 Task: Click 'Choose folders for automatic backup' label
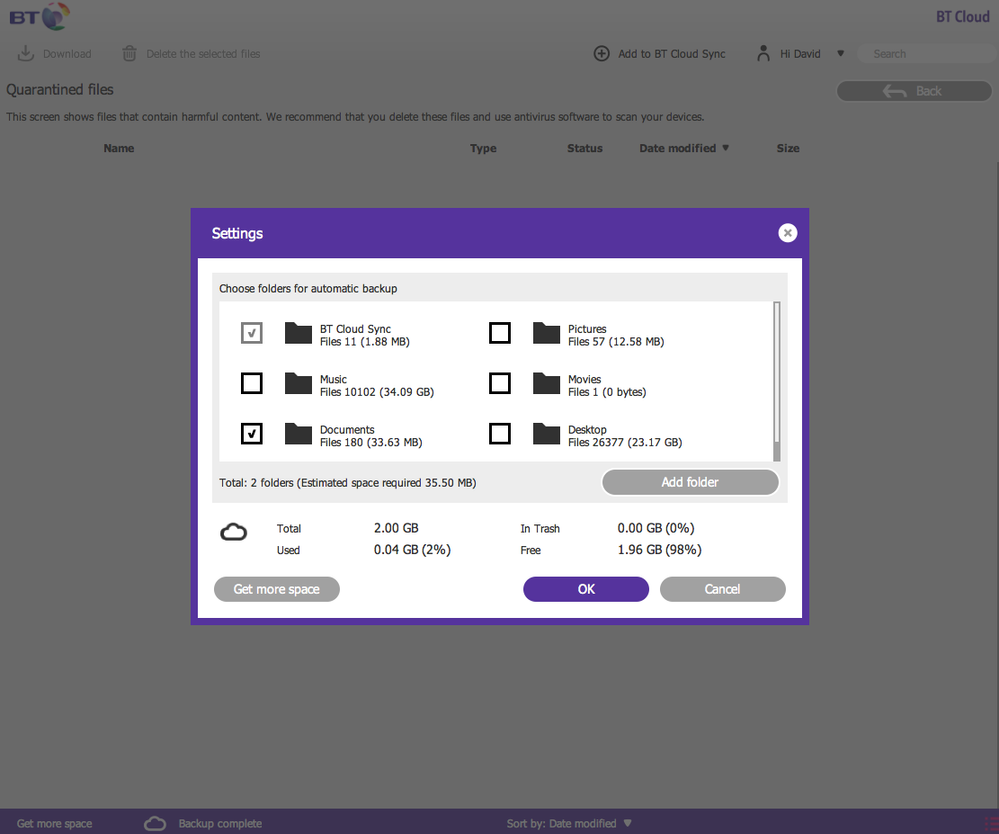click(x=308, y=289)
